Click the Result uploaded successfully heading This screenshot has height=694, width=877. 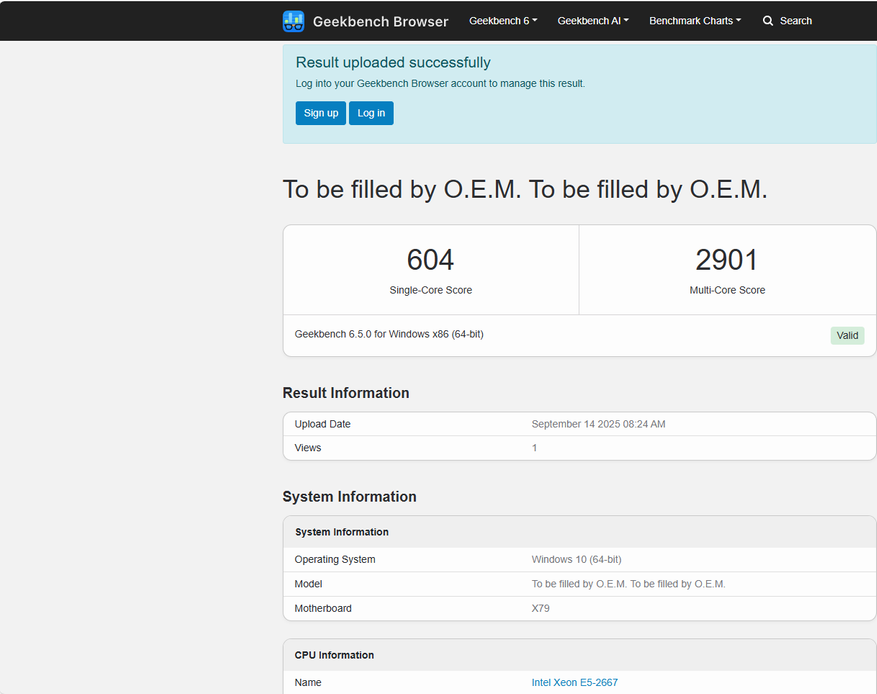coord(393,62)
